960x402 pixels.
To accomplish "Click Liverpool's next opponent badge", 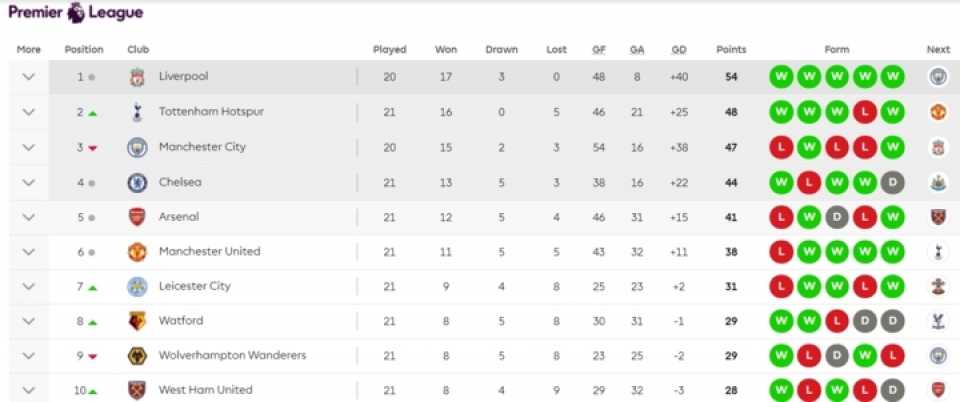I will tap(937, 77).
